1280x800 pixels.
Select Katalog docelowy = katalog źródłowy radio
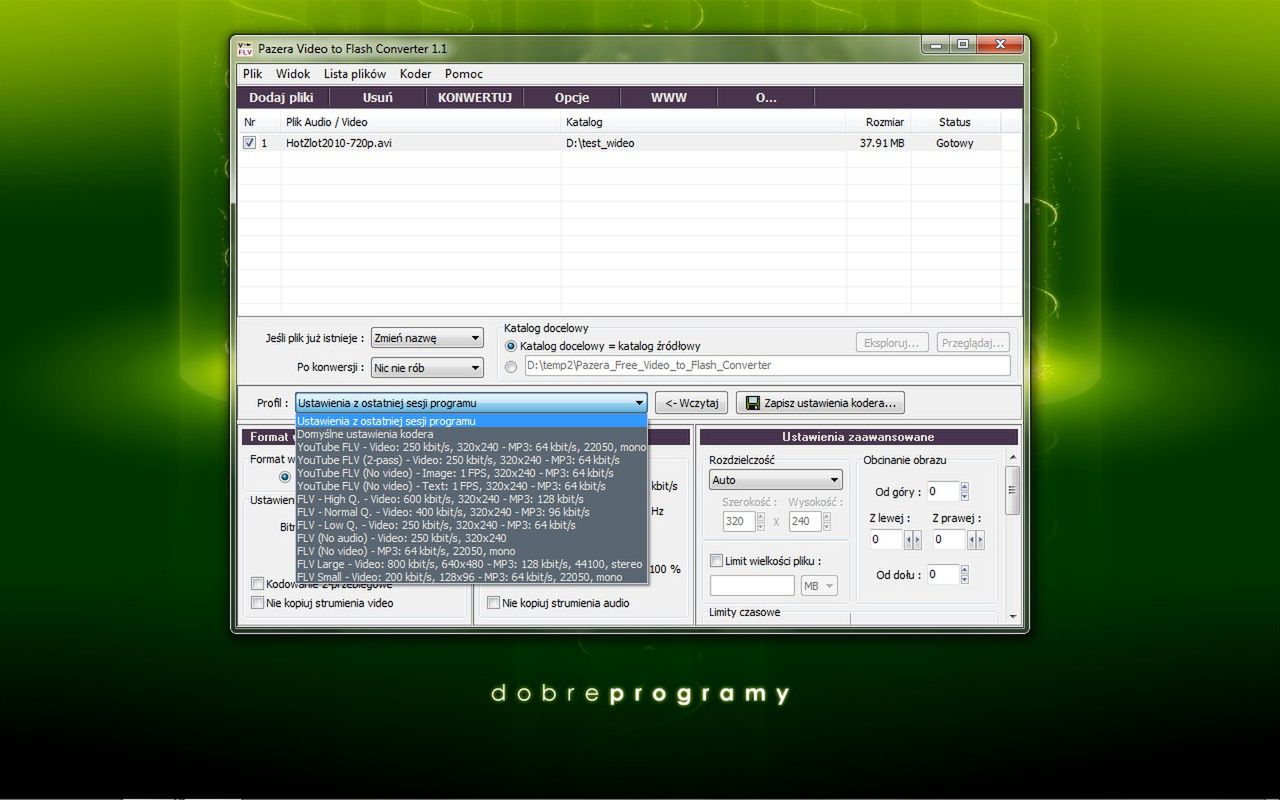(511, 346)
